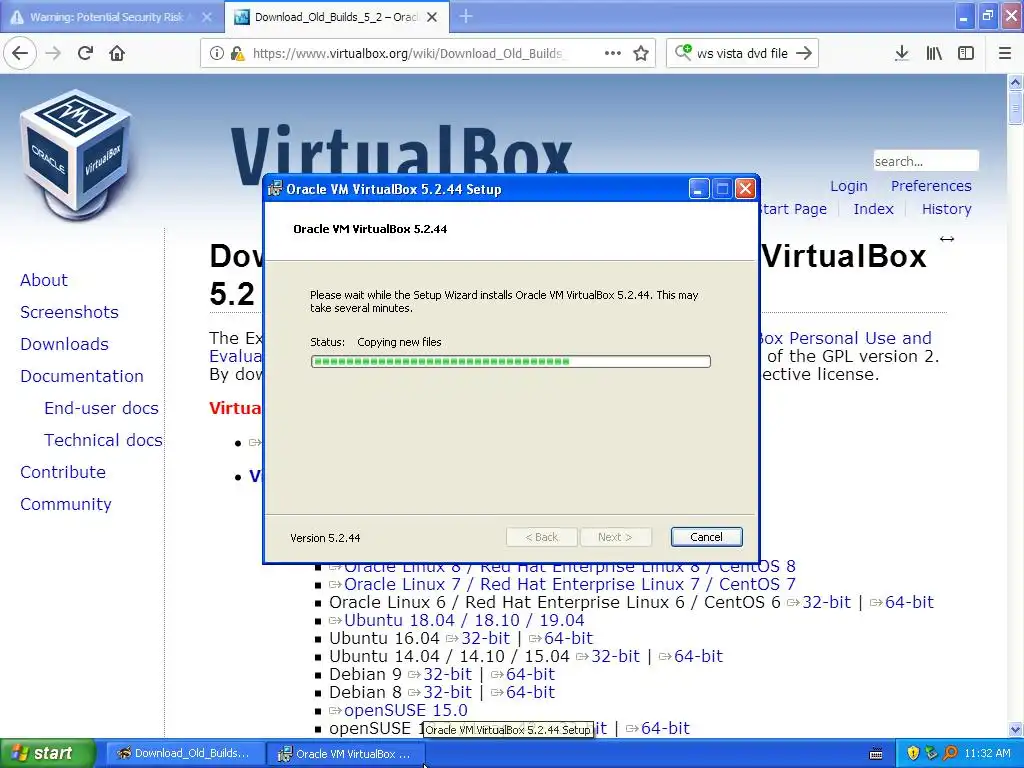Click the VirtualBox cube logo
Screen dimensions: 1024x768
(76, 155)
